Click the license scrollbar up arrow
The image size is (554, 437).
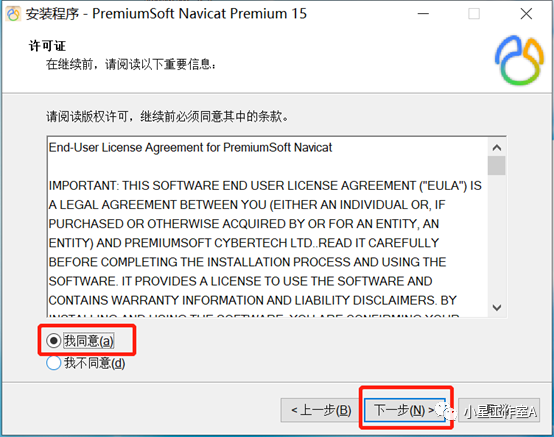[497, 147]
